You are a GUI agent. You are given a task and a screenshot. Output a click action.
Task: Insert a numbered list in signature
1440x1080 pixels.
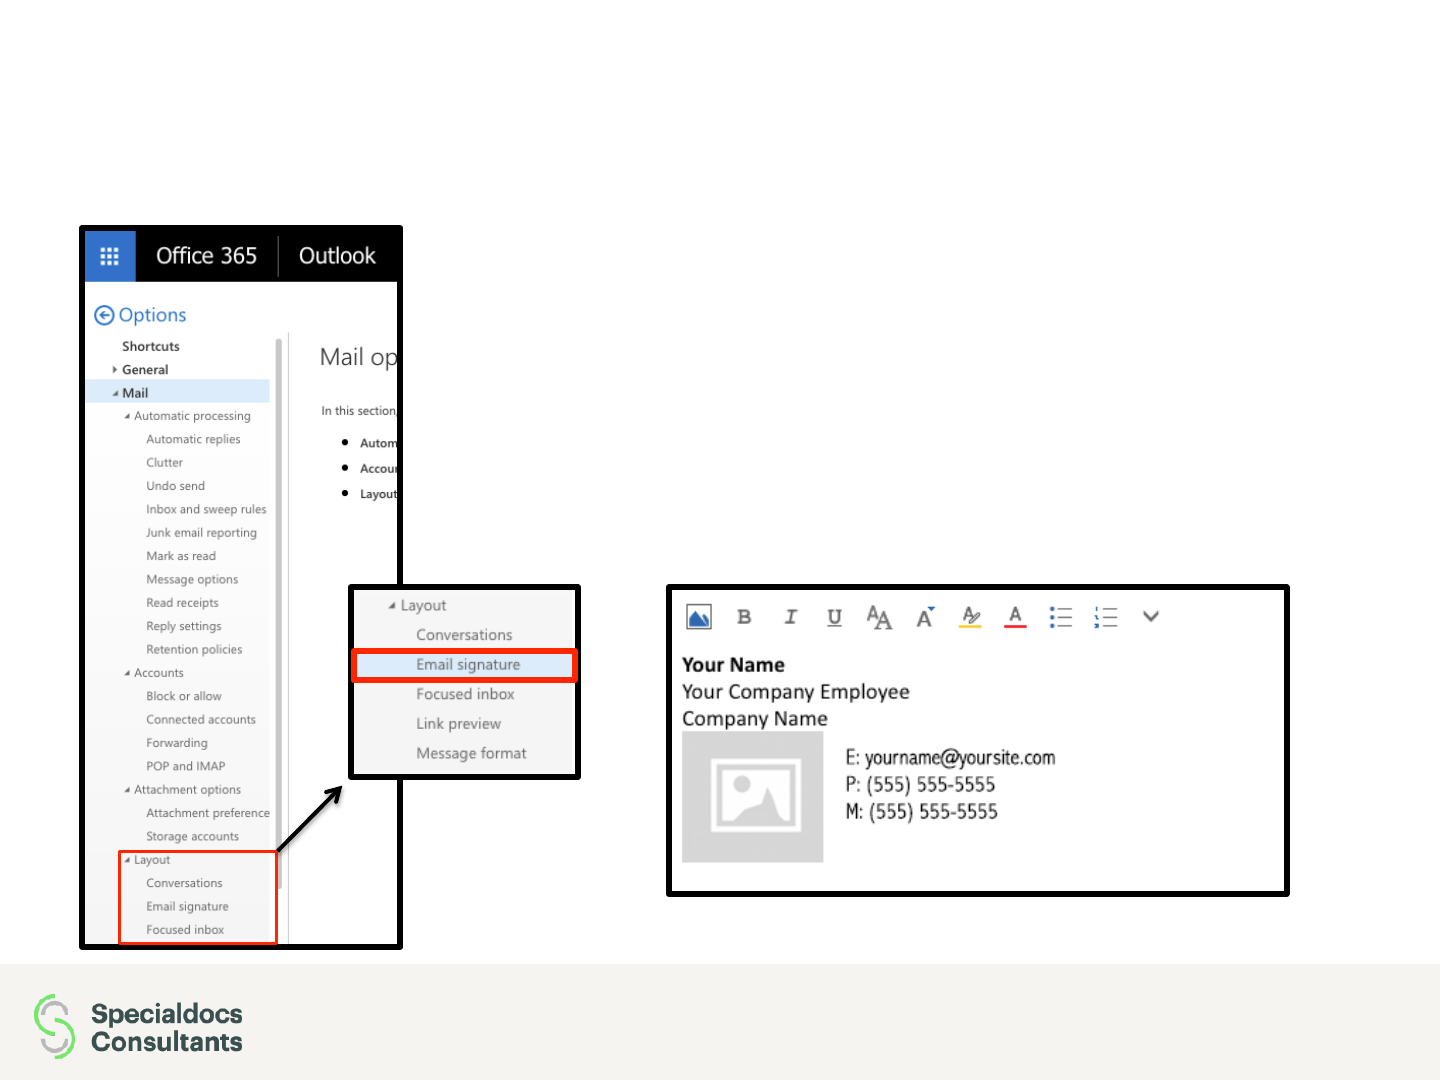tap(1106, 617)
